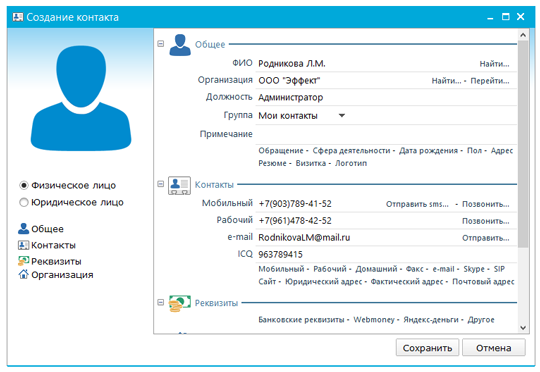The width and height of the screenshot is (540, 372).
Task: Click the card icon next to Контакты in sidebar
Action: (23, 245)
